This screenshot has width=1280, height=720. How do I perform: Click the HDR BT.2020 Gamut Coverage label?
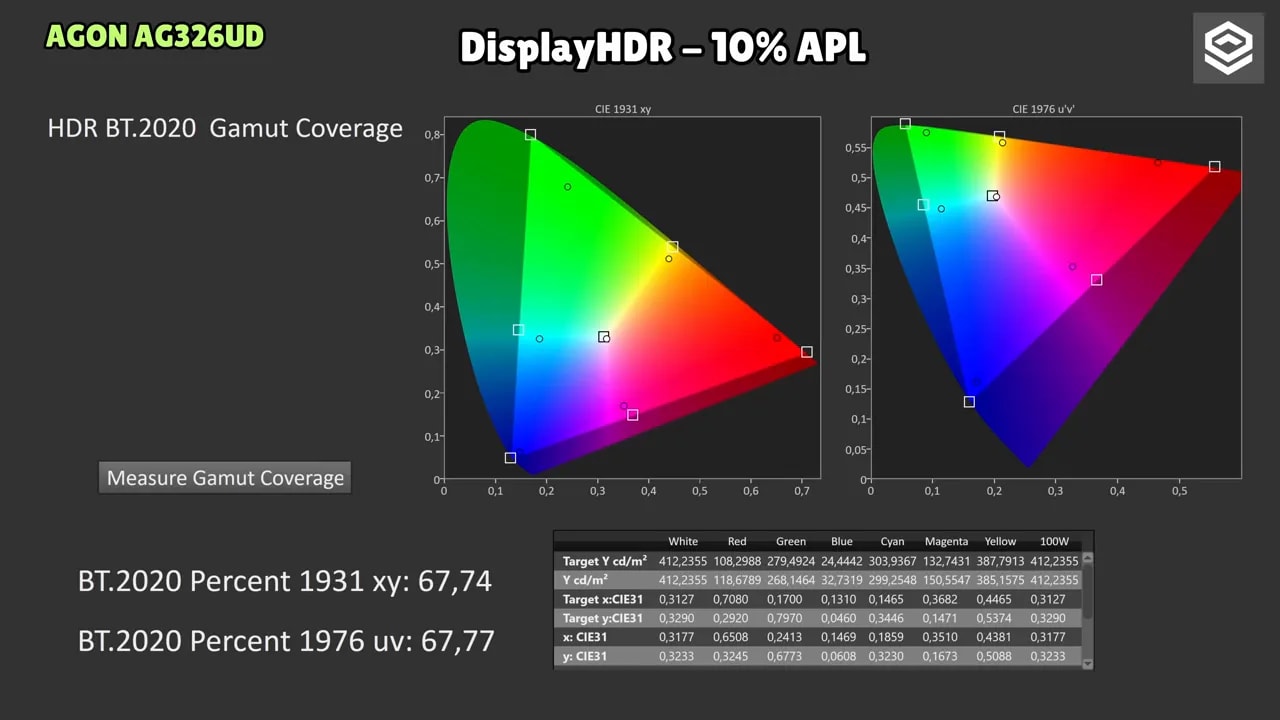coord(225,128)
